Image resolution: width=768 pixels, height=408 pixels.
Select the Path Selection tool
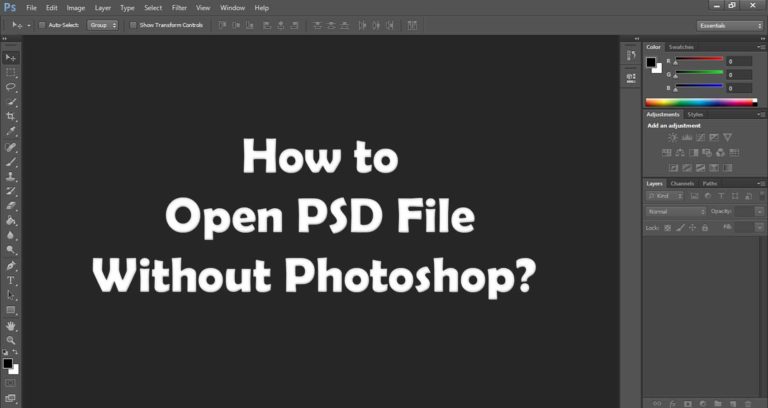[10, 295]
